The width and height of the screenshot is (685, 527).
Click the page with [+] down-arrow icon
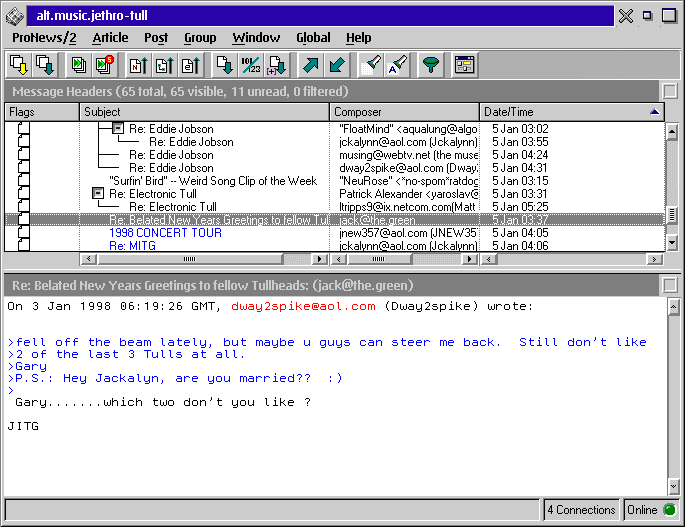277,65
